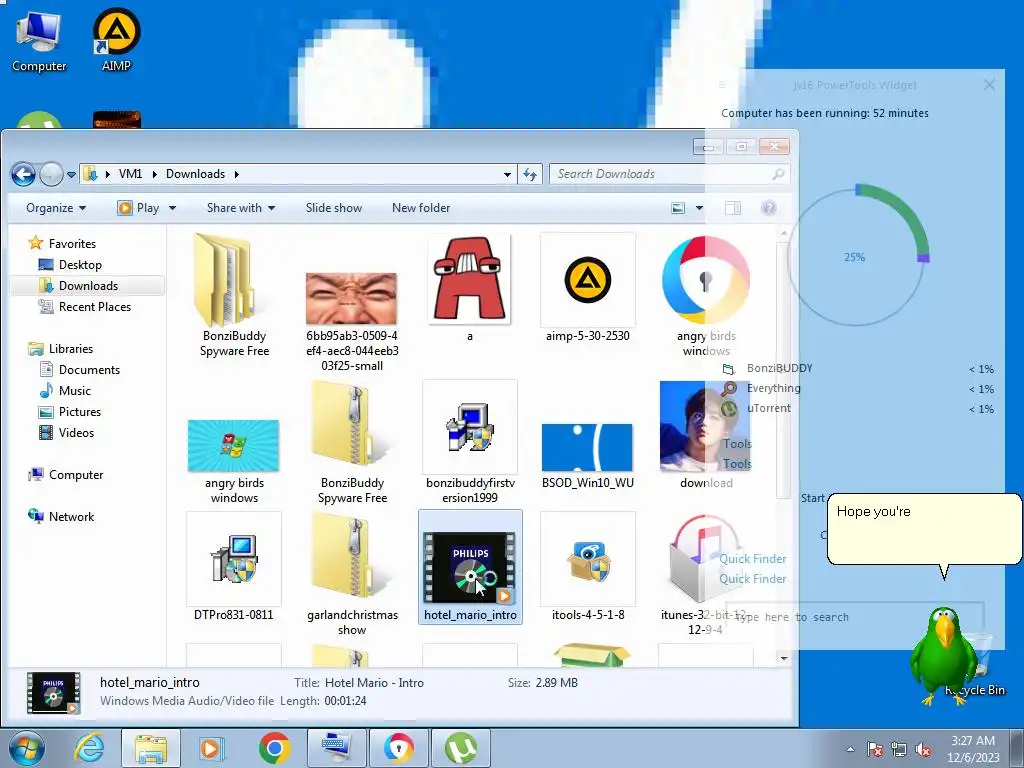Expand the arrow after the VM1 breadcrumb
Viewport: 1024px width, 768px height.
point(155,174)
